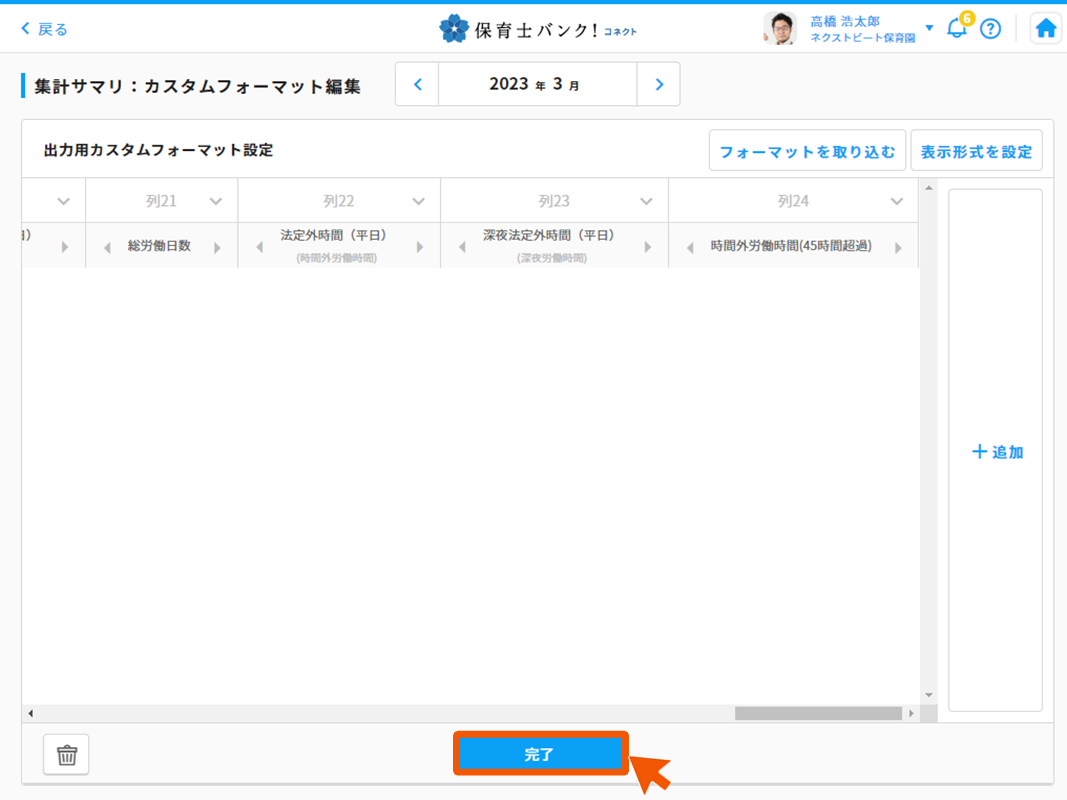Move 総労働日数 column right
This screenshot has height=800, width=1067.
pyautogui.click(x=217, y=247)
